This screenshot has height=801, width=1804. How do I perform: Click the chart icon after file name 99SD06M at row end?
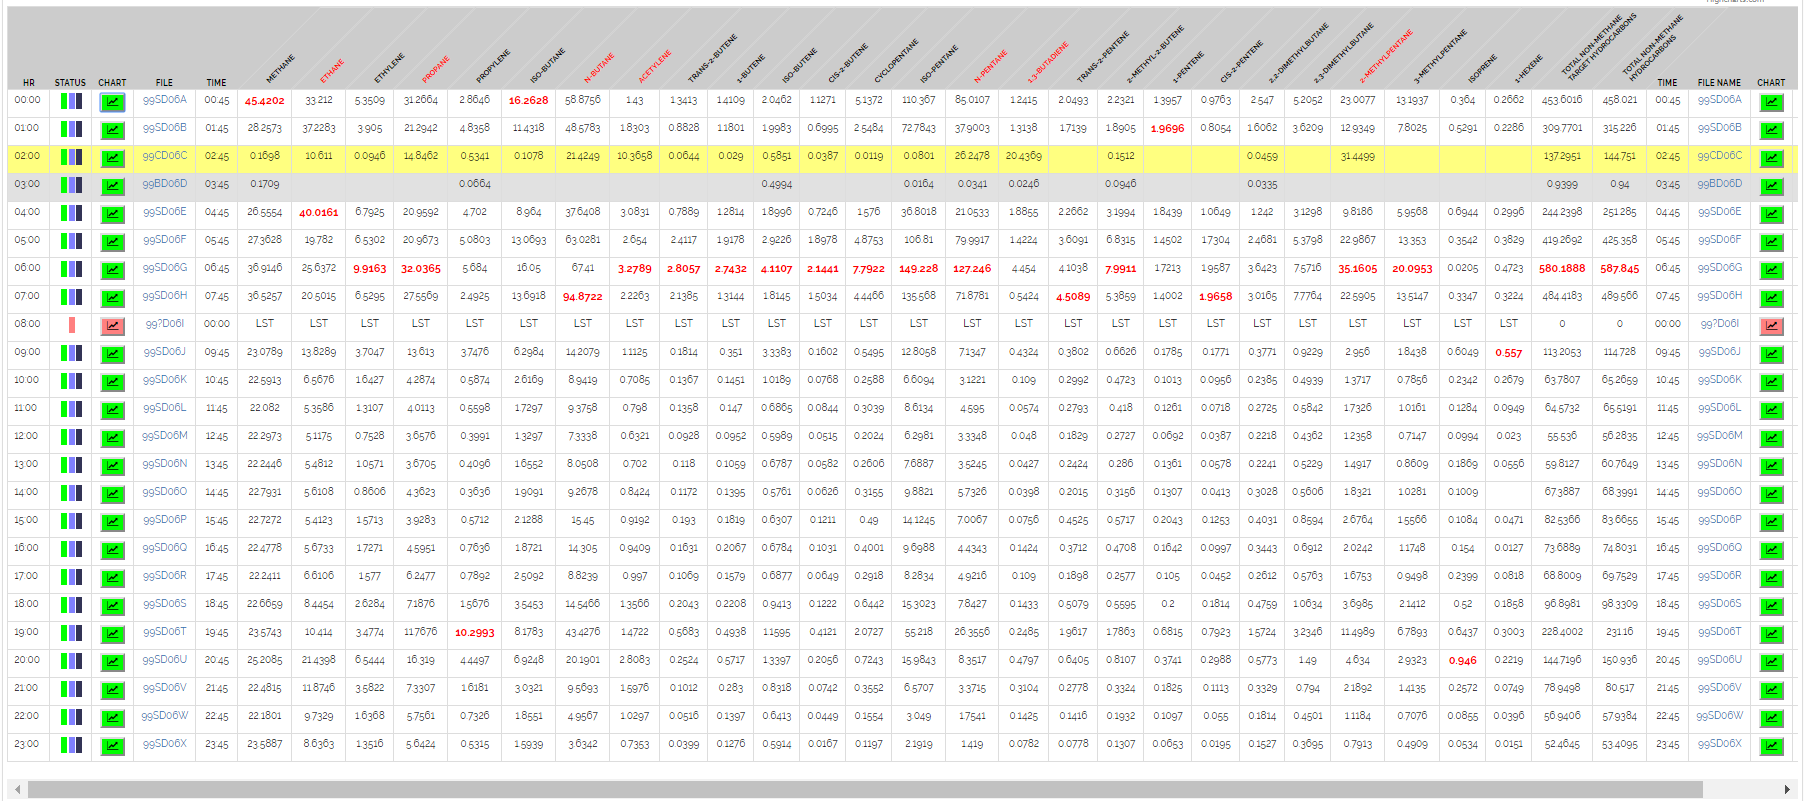[1771, 437]
